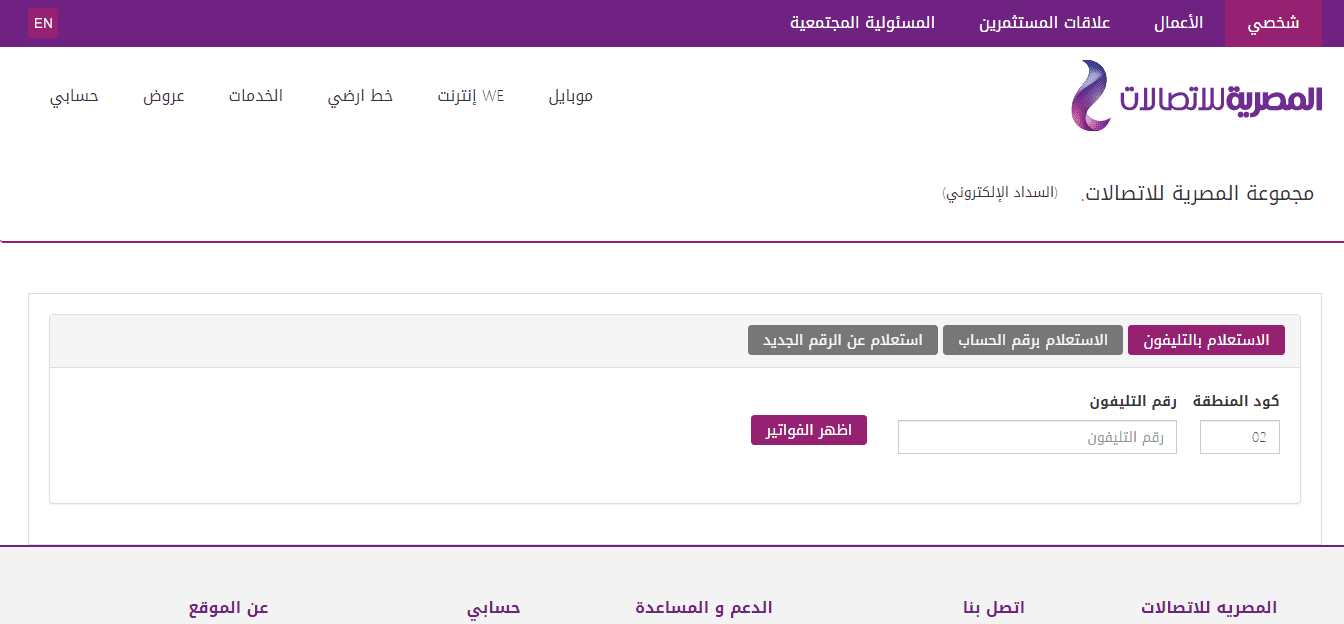
Task: Click the الدعم و المساعدة footer heading
Action: 704,607
